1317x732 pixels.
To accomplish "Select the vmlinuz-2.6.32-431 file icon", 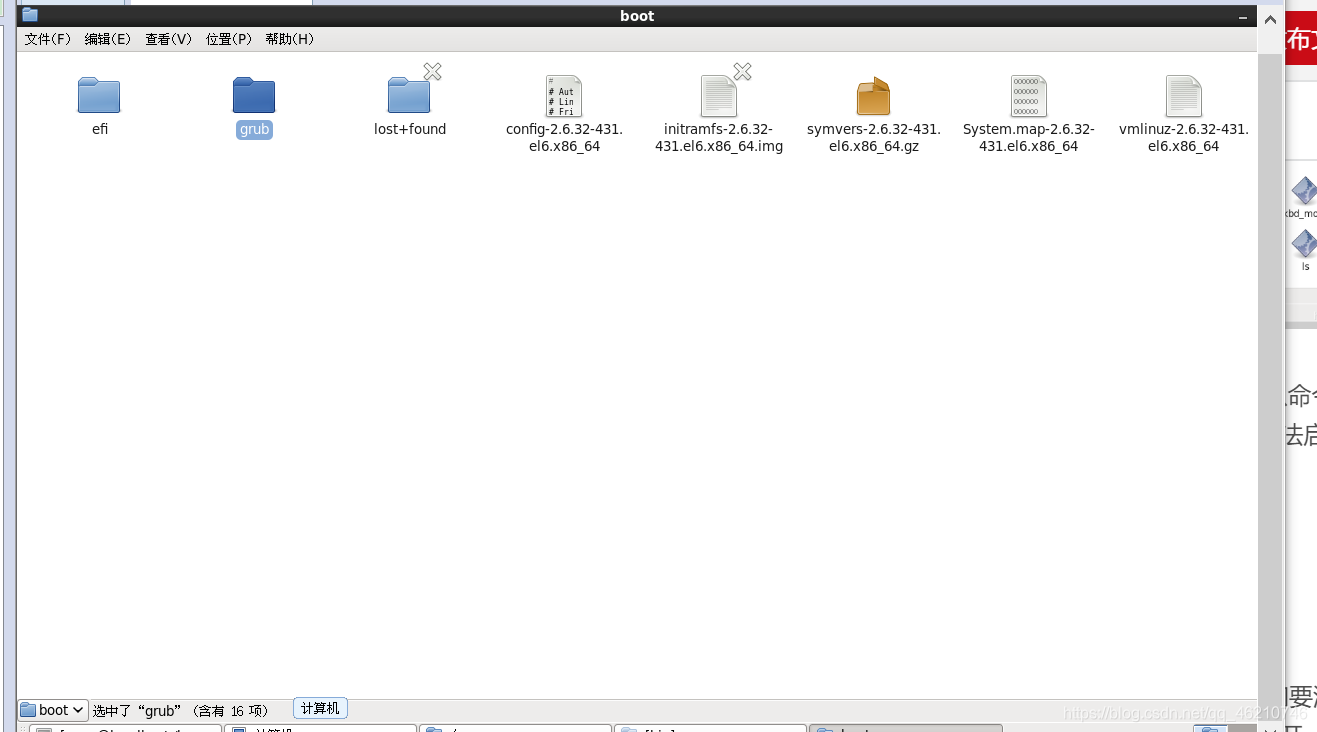I will coord(1184,96).
